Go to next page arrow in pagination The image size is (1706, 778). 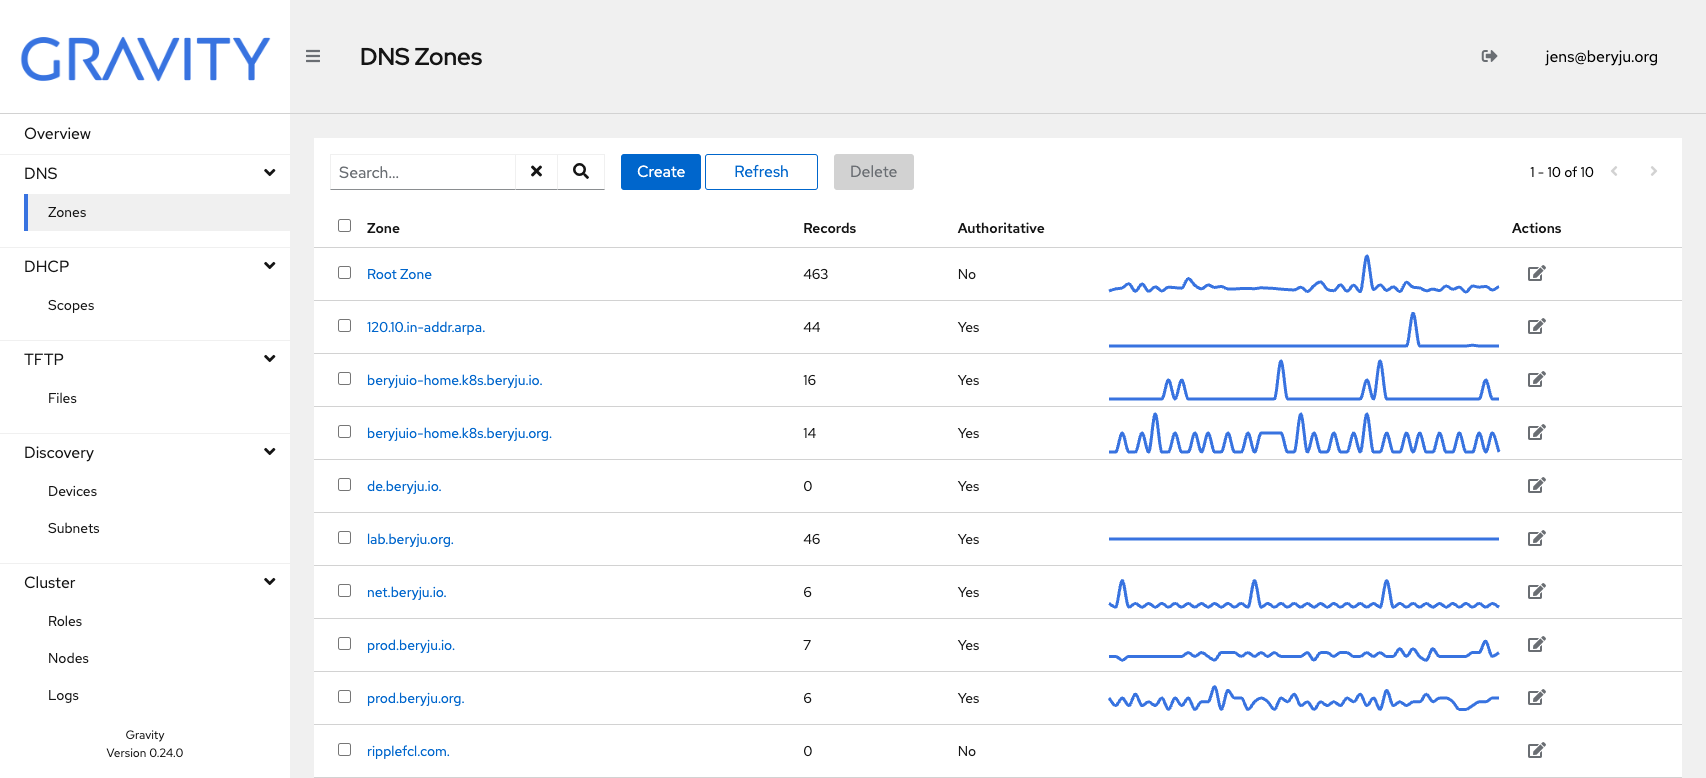(x=1654, y=171)
